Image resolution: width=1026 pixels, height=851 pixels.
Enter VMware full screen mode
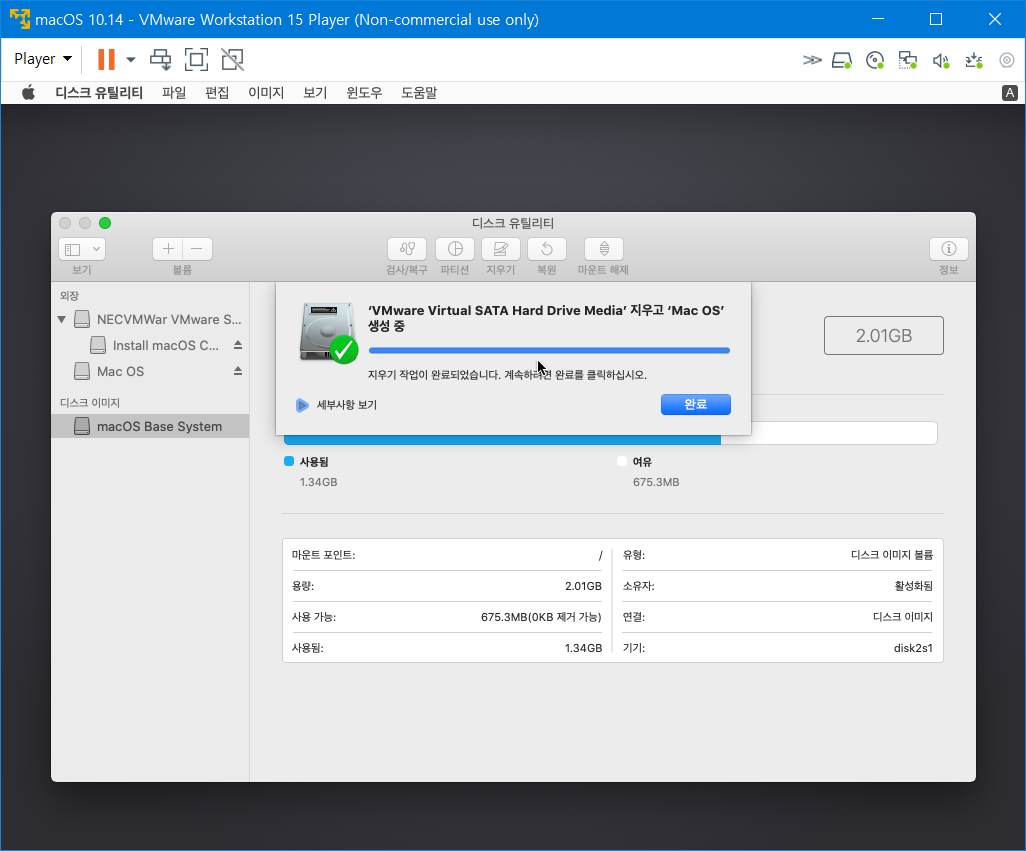tap(196, 60)
